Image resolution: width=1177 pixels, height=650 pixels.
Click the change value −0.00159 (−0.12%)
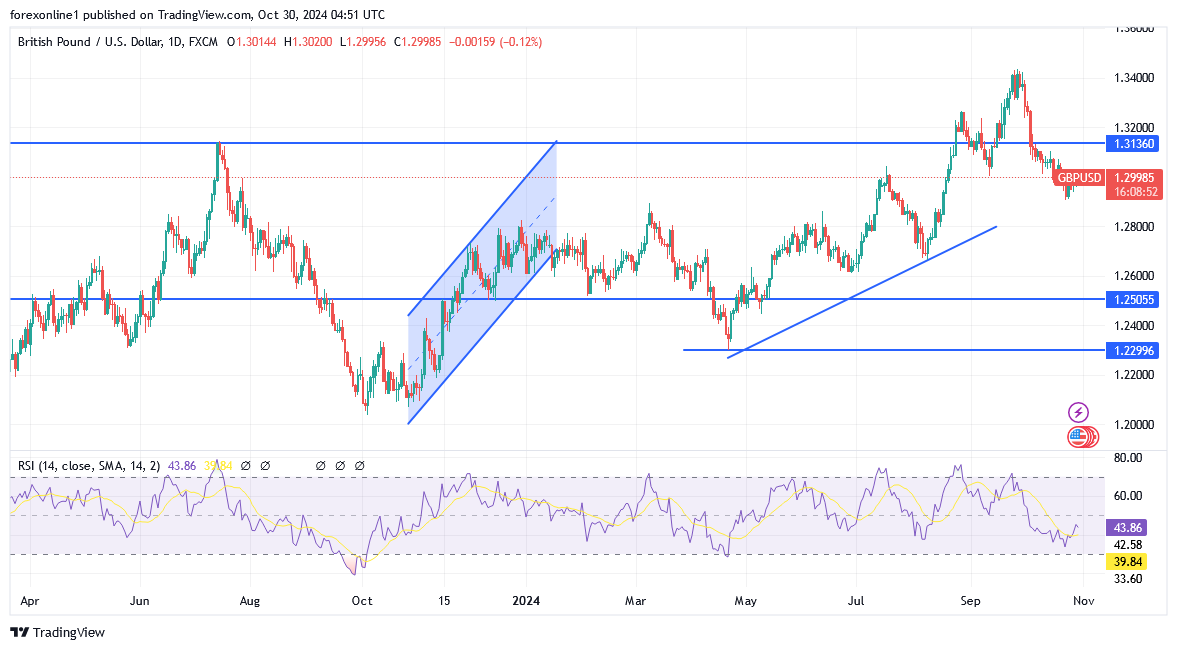point(495,42)
